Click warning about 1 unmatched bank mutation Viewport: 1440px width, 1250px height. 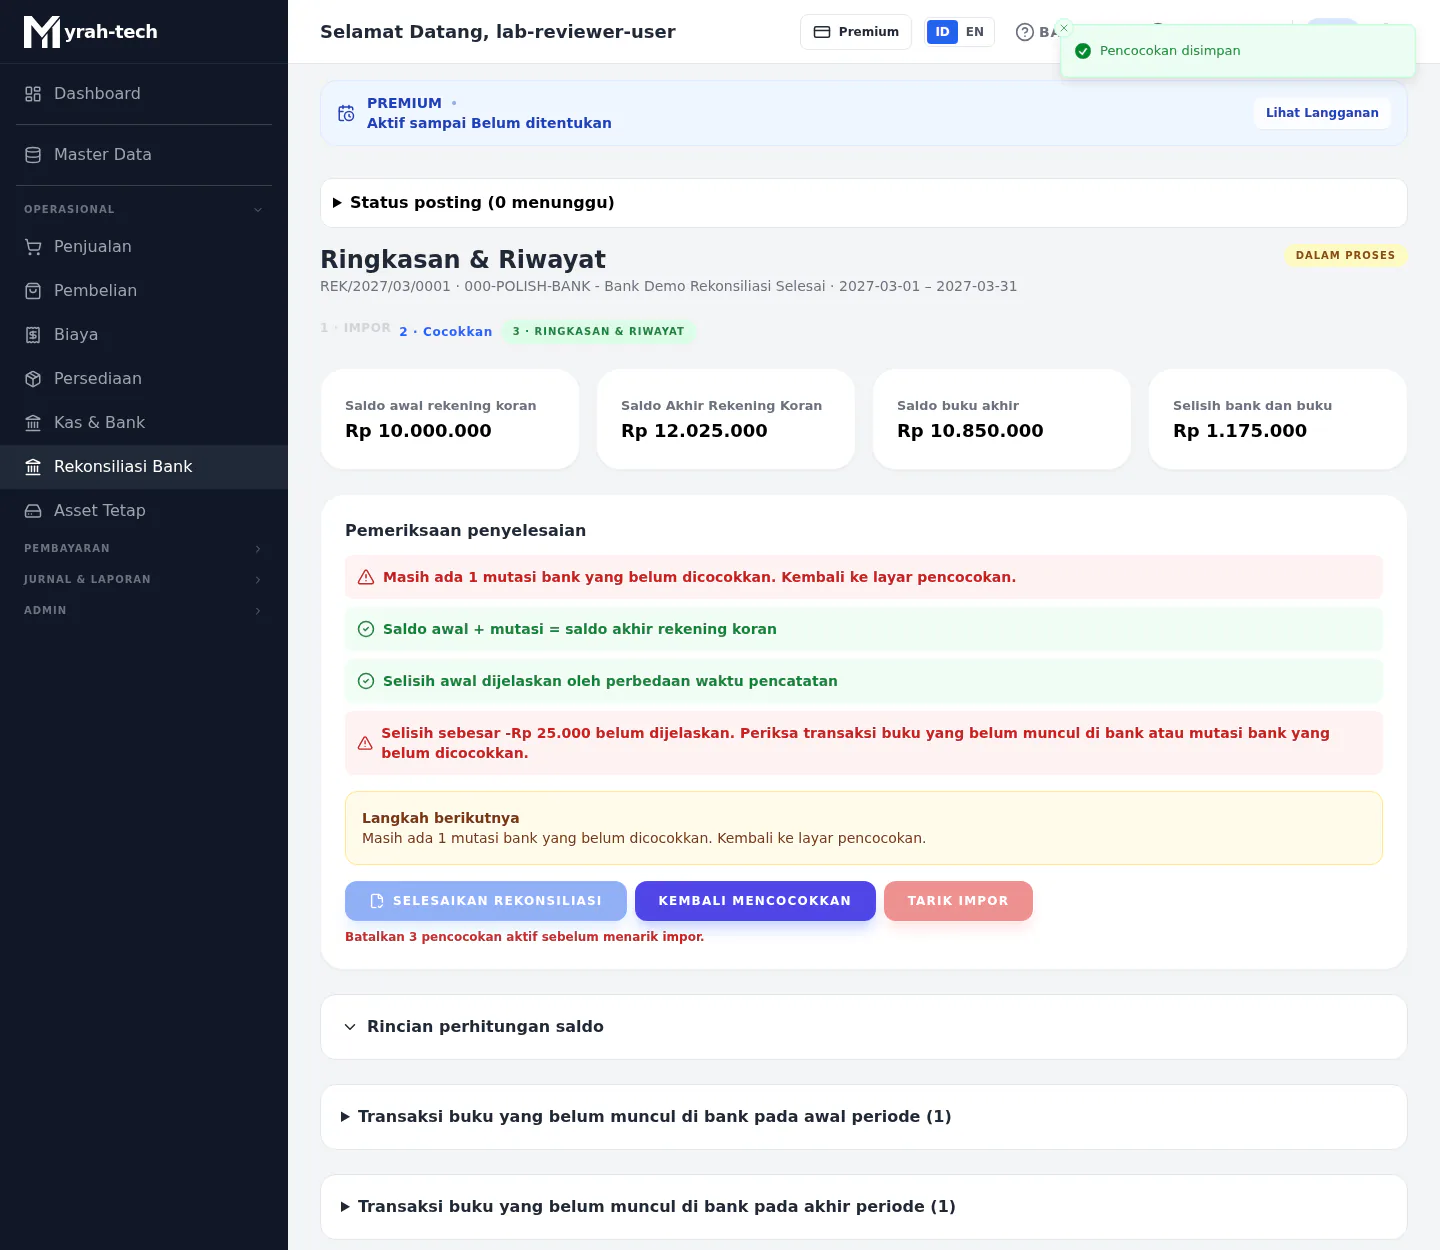864,577
